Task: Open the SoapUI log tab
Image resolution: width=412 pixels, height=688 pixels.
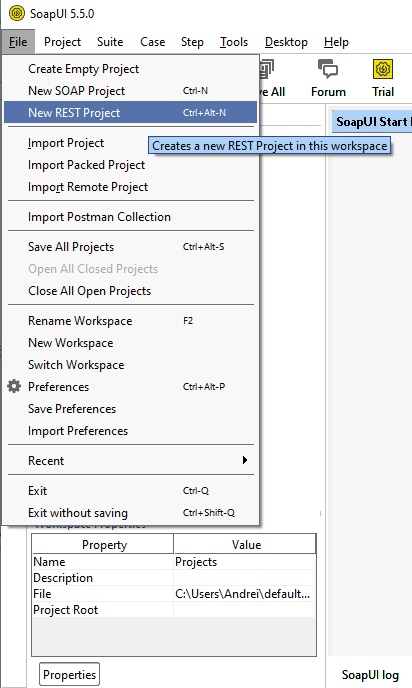Action: pos(370,674)
